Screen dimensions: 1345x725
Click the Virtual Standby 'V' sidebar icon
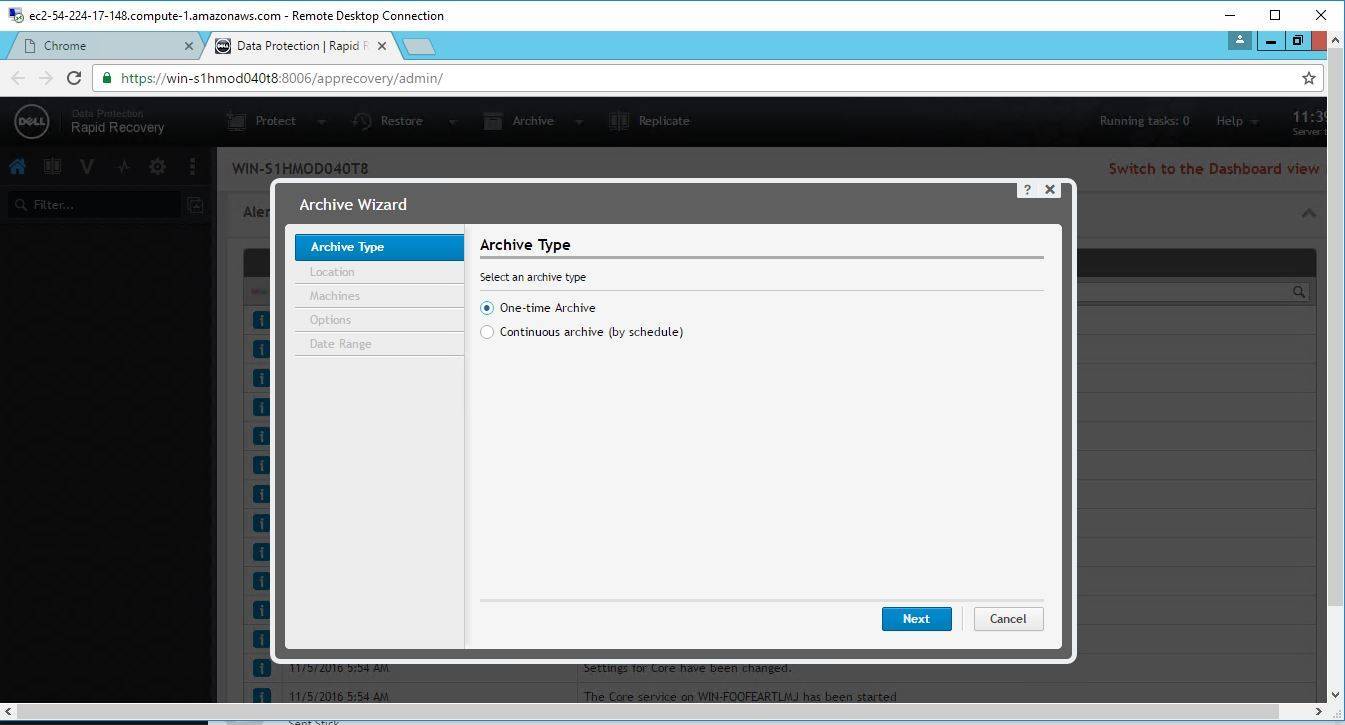point(87,166)
